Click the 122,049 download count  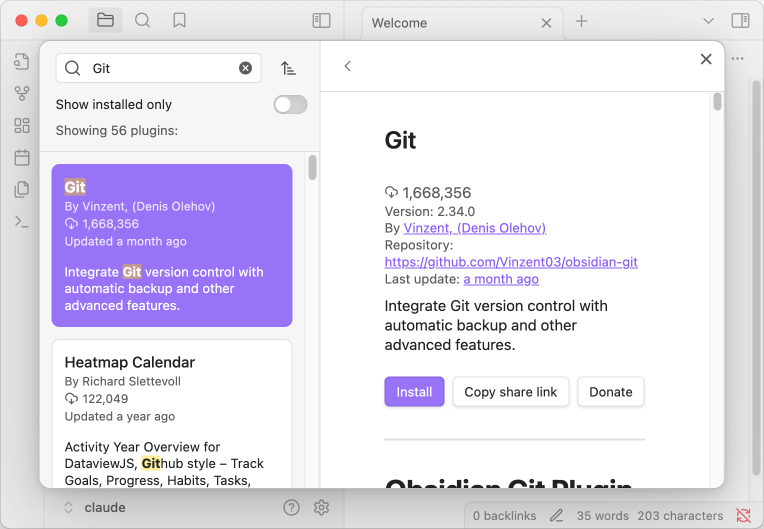tap(105, 399)
